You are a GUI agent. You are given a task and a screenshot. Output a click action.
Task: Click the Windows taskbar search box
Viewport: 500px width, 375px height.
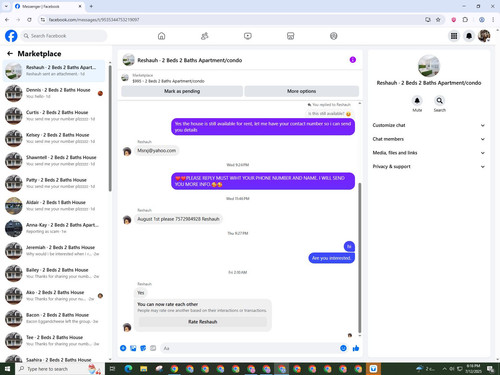click(x=60, y=369)
